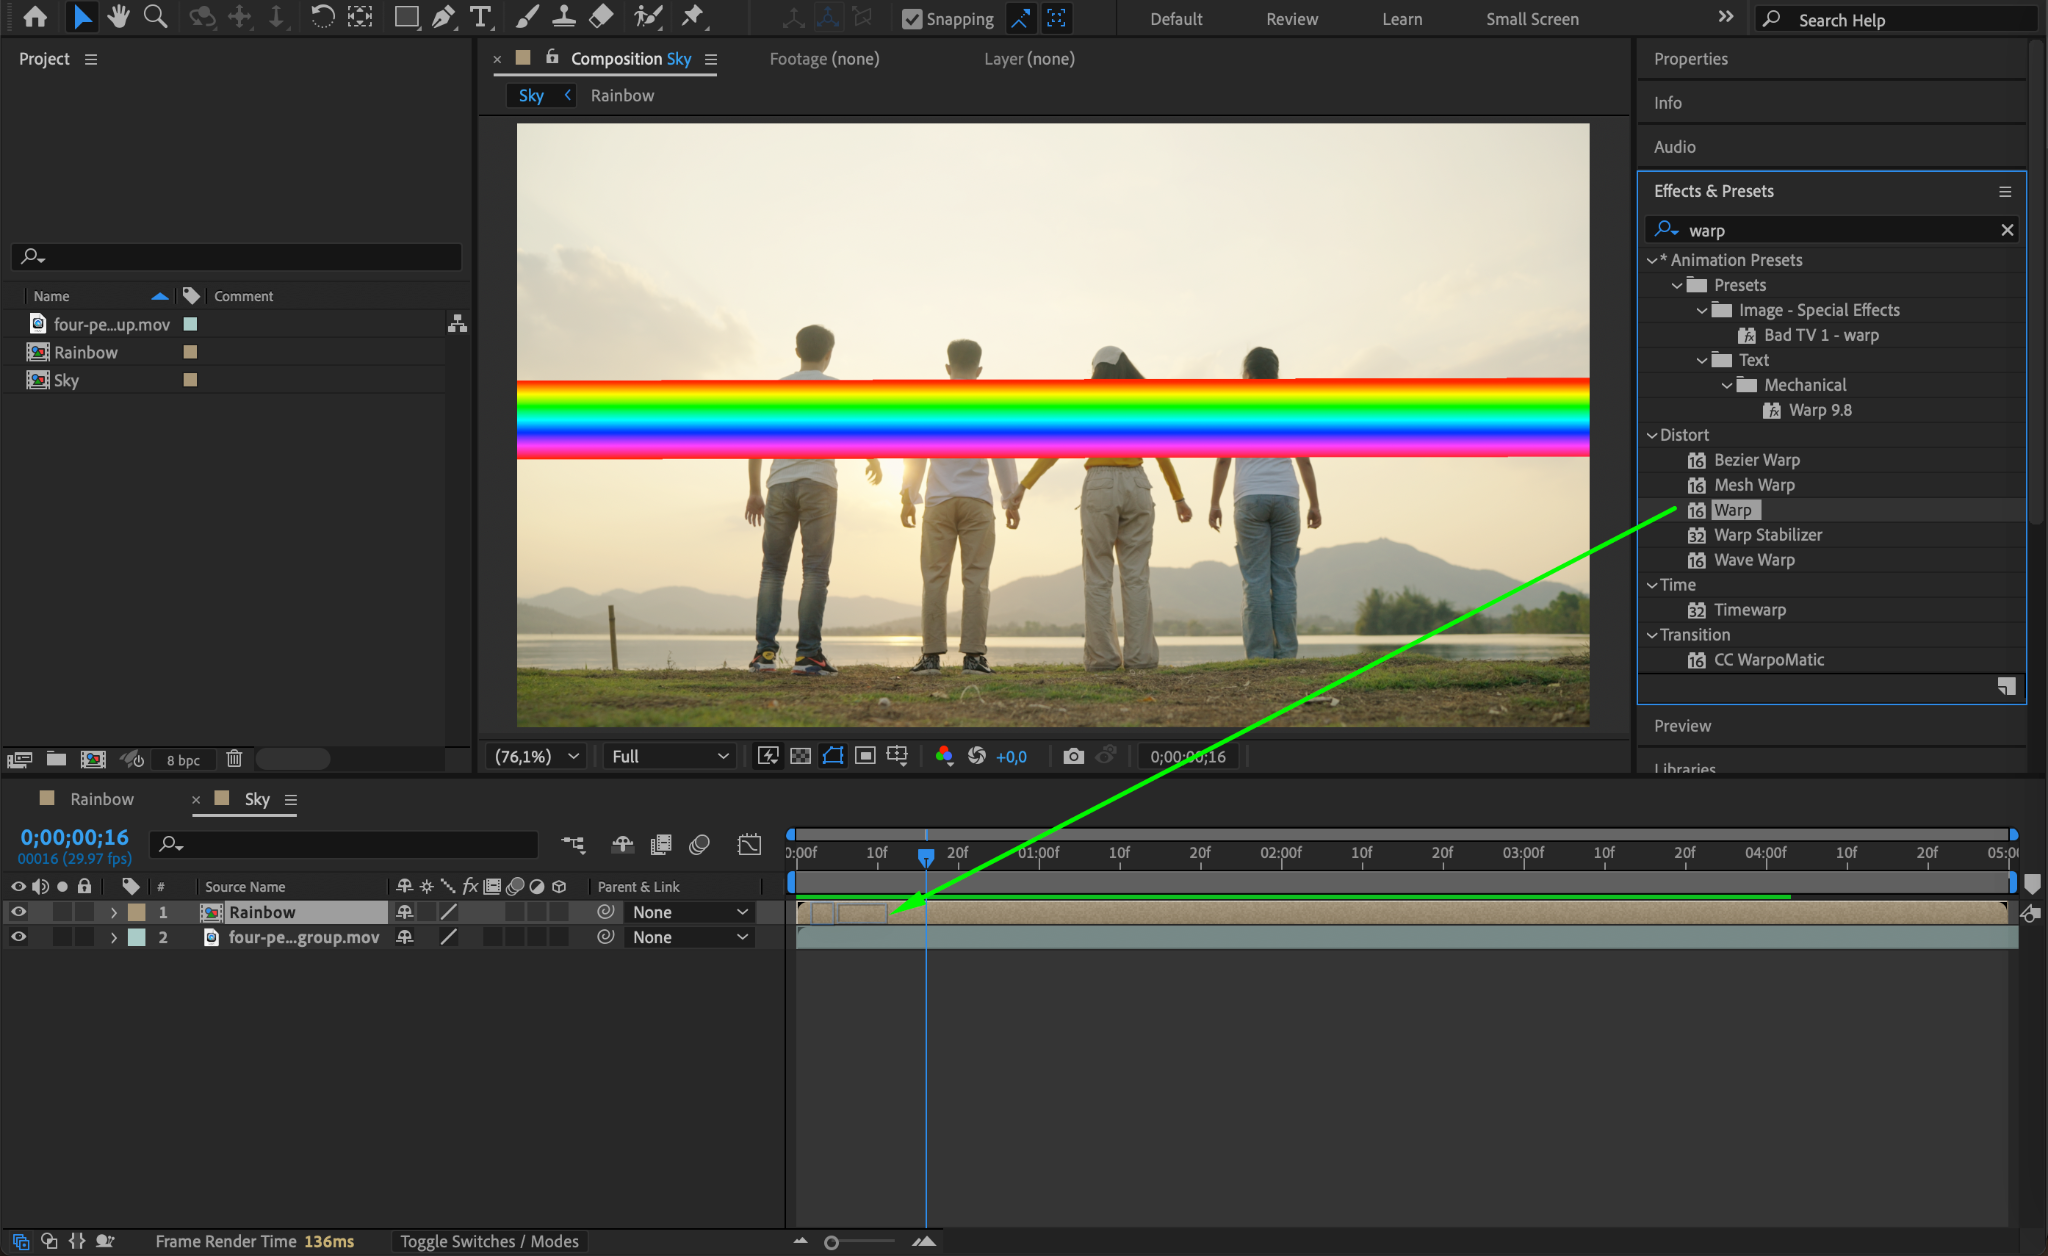Select the Rectangle shape tool

(x=405, y=17)
